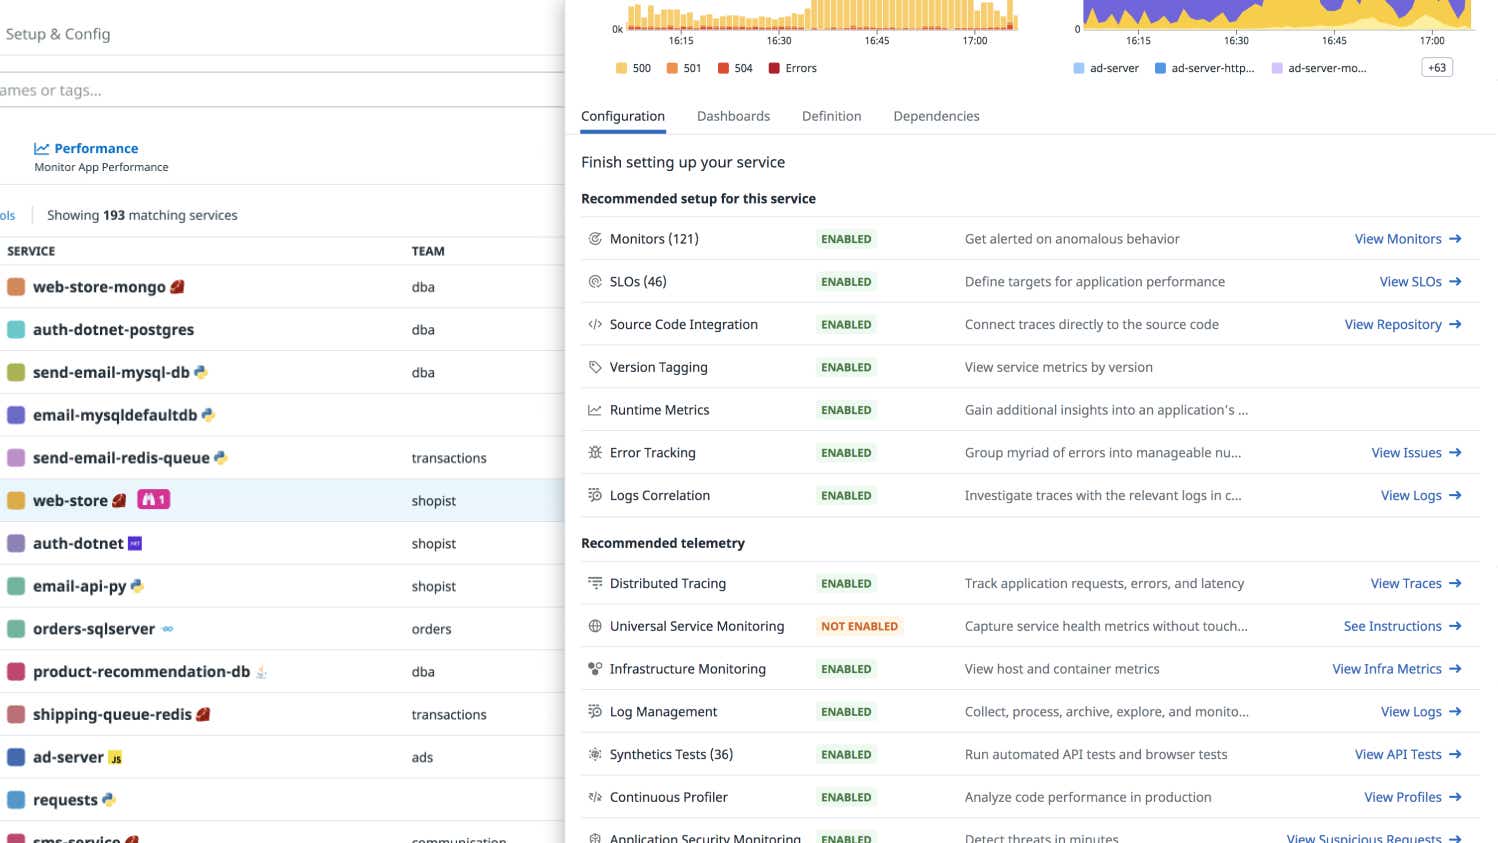Click the purple auth-dotnet color swatch
1498x843 pixels.
coord(16,544)
